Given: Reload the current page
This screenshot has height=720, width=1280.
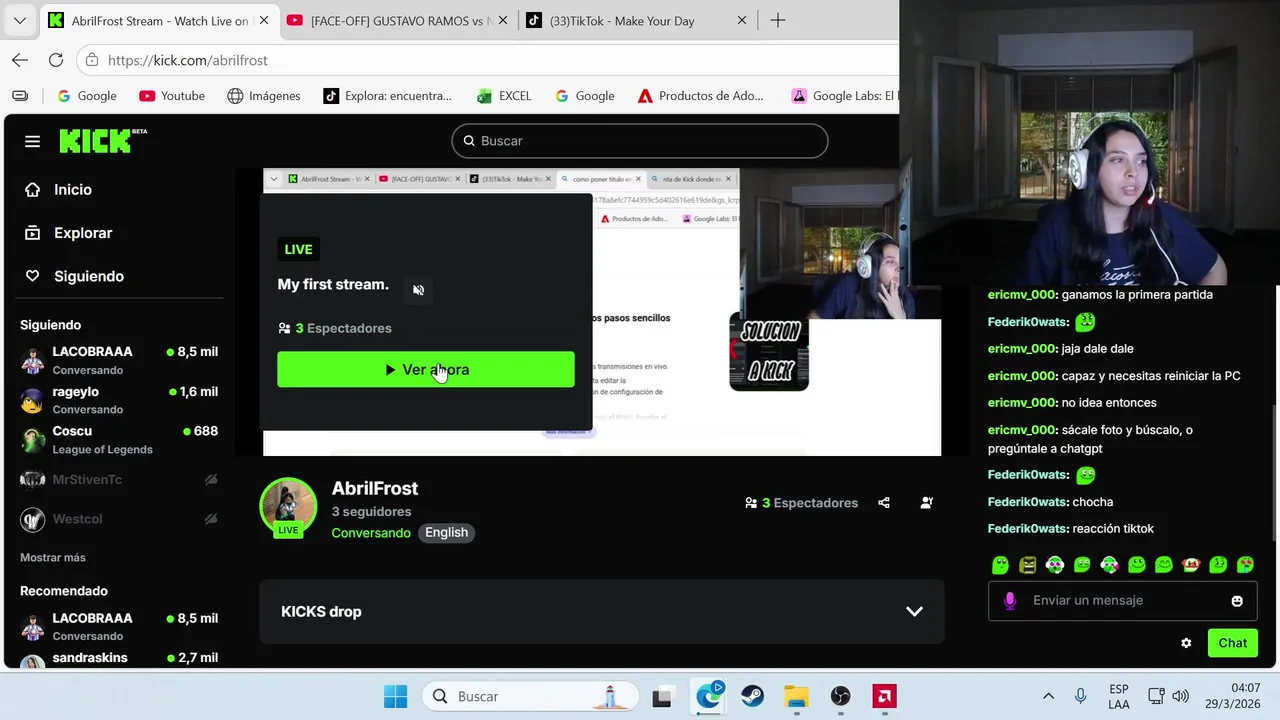Looking at the screenshot, I should pos(56,60).
